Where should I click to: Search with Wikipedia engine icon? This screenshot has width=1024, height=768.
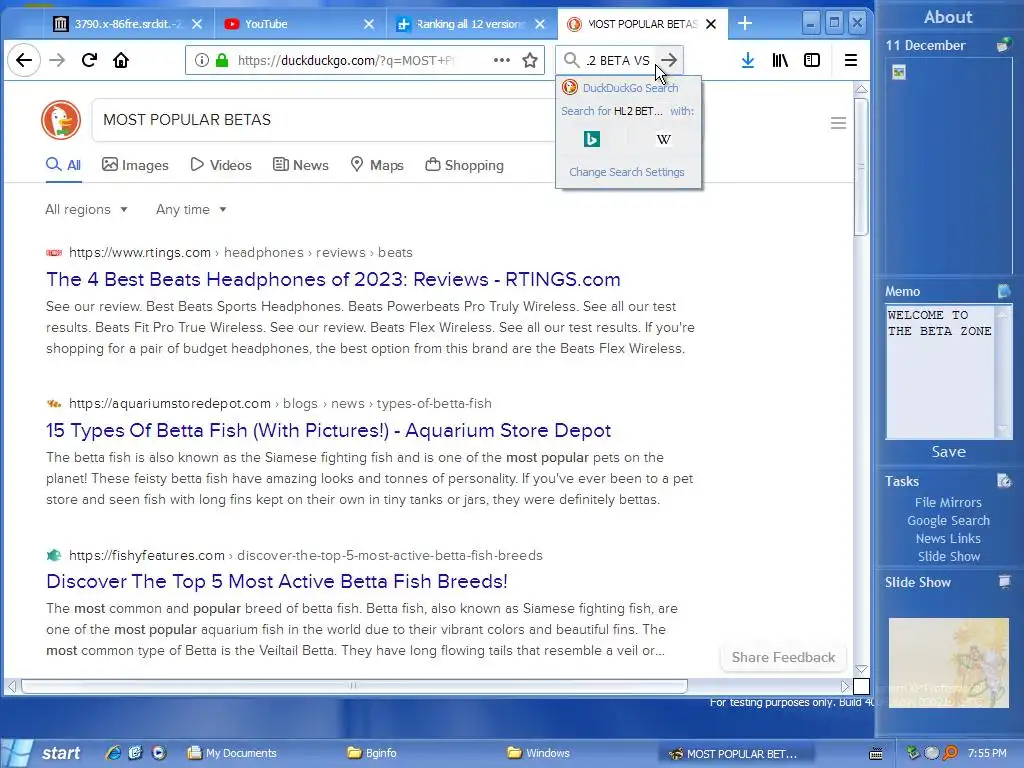tap(664, 139)
